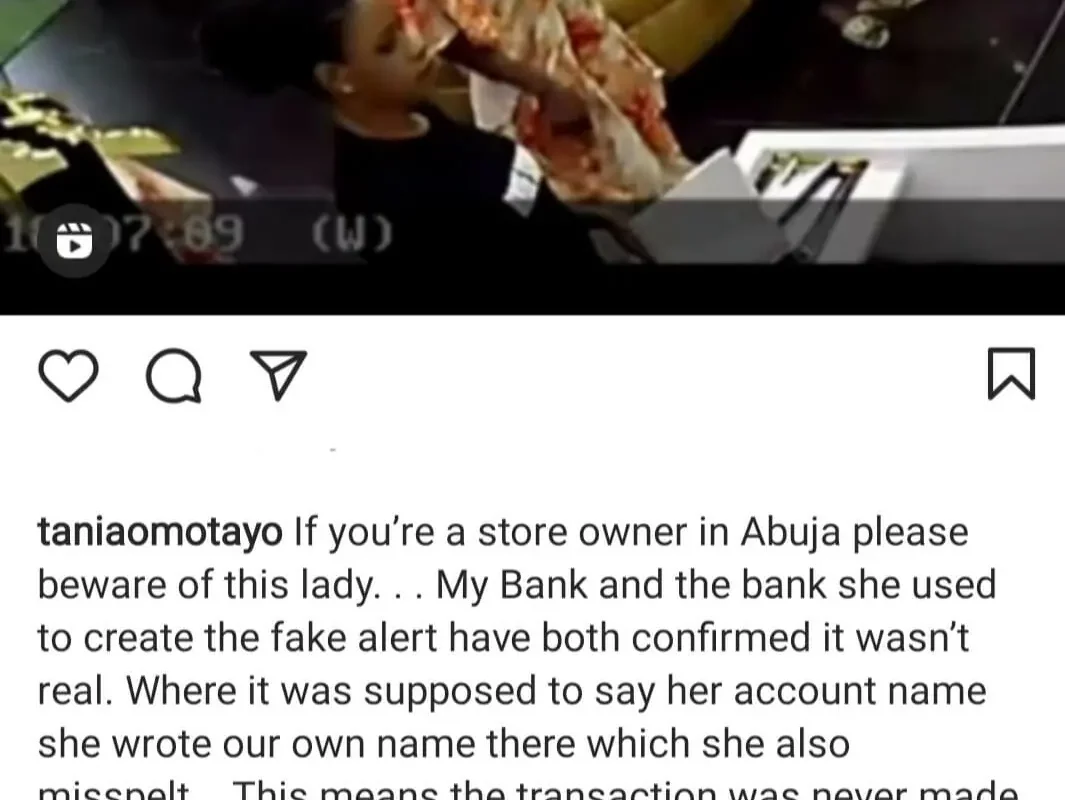
Task: Click the caption line mentioning Abuja
Action: click(503, 532)
